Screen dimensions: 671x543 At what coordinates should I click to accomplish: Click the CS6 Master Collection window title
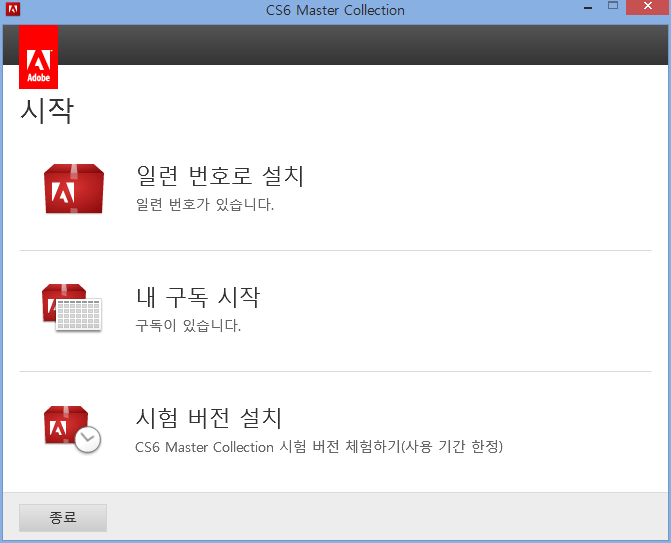[335, 10]
